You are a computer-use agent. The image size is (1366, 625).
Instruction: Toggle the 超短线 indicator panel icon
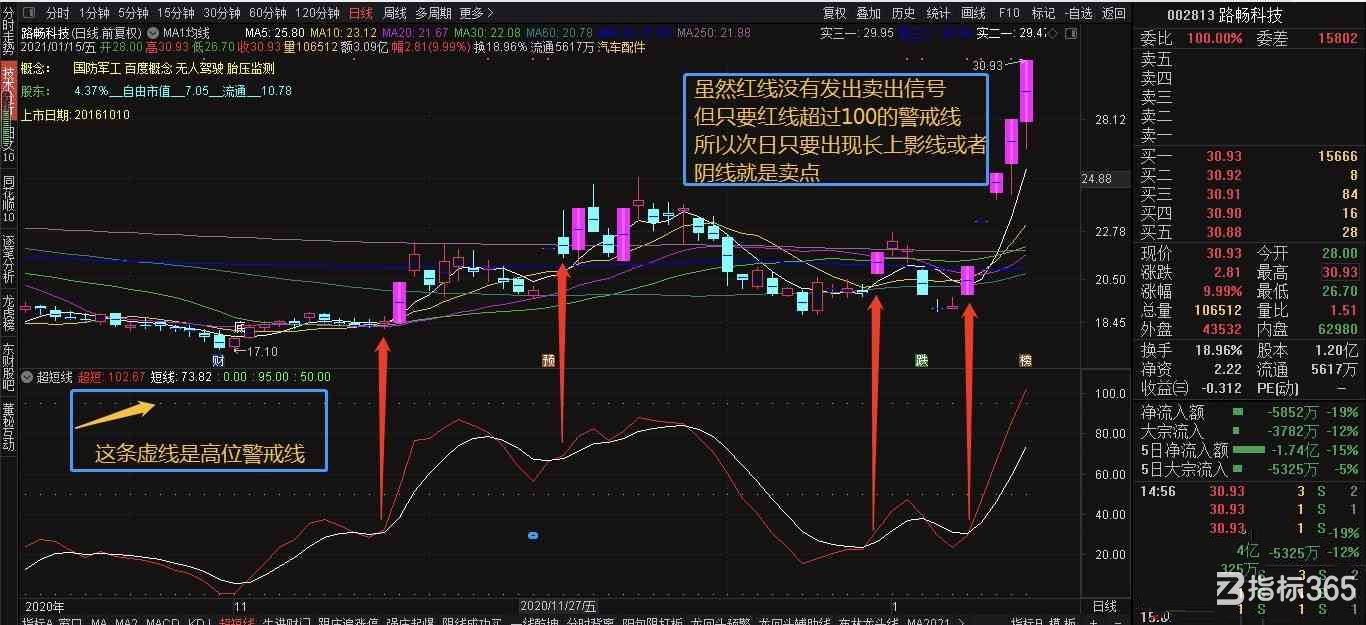click(x=27, y=377)
